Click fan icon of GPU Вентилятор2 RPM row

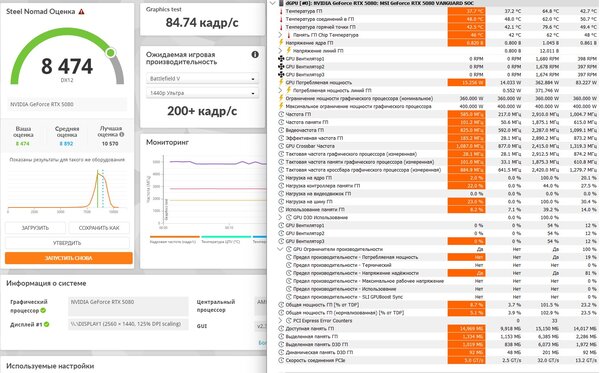click(281, 67)
